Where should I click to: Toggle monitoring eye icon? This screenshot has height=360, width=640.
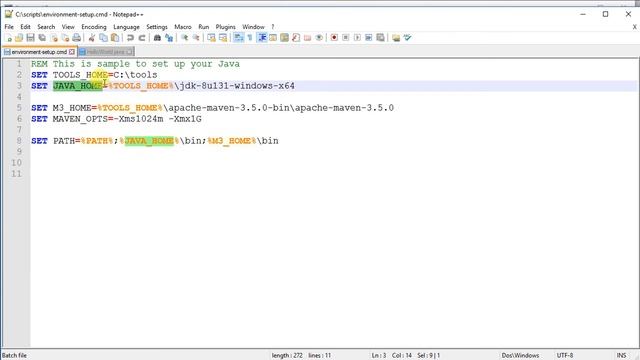click(319, 38)
